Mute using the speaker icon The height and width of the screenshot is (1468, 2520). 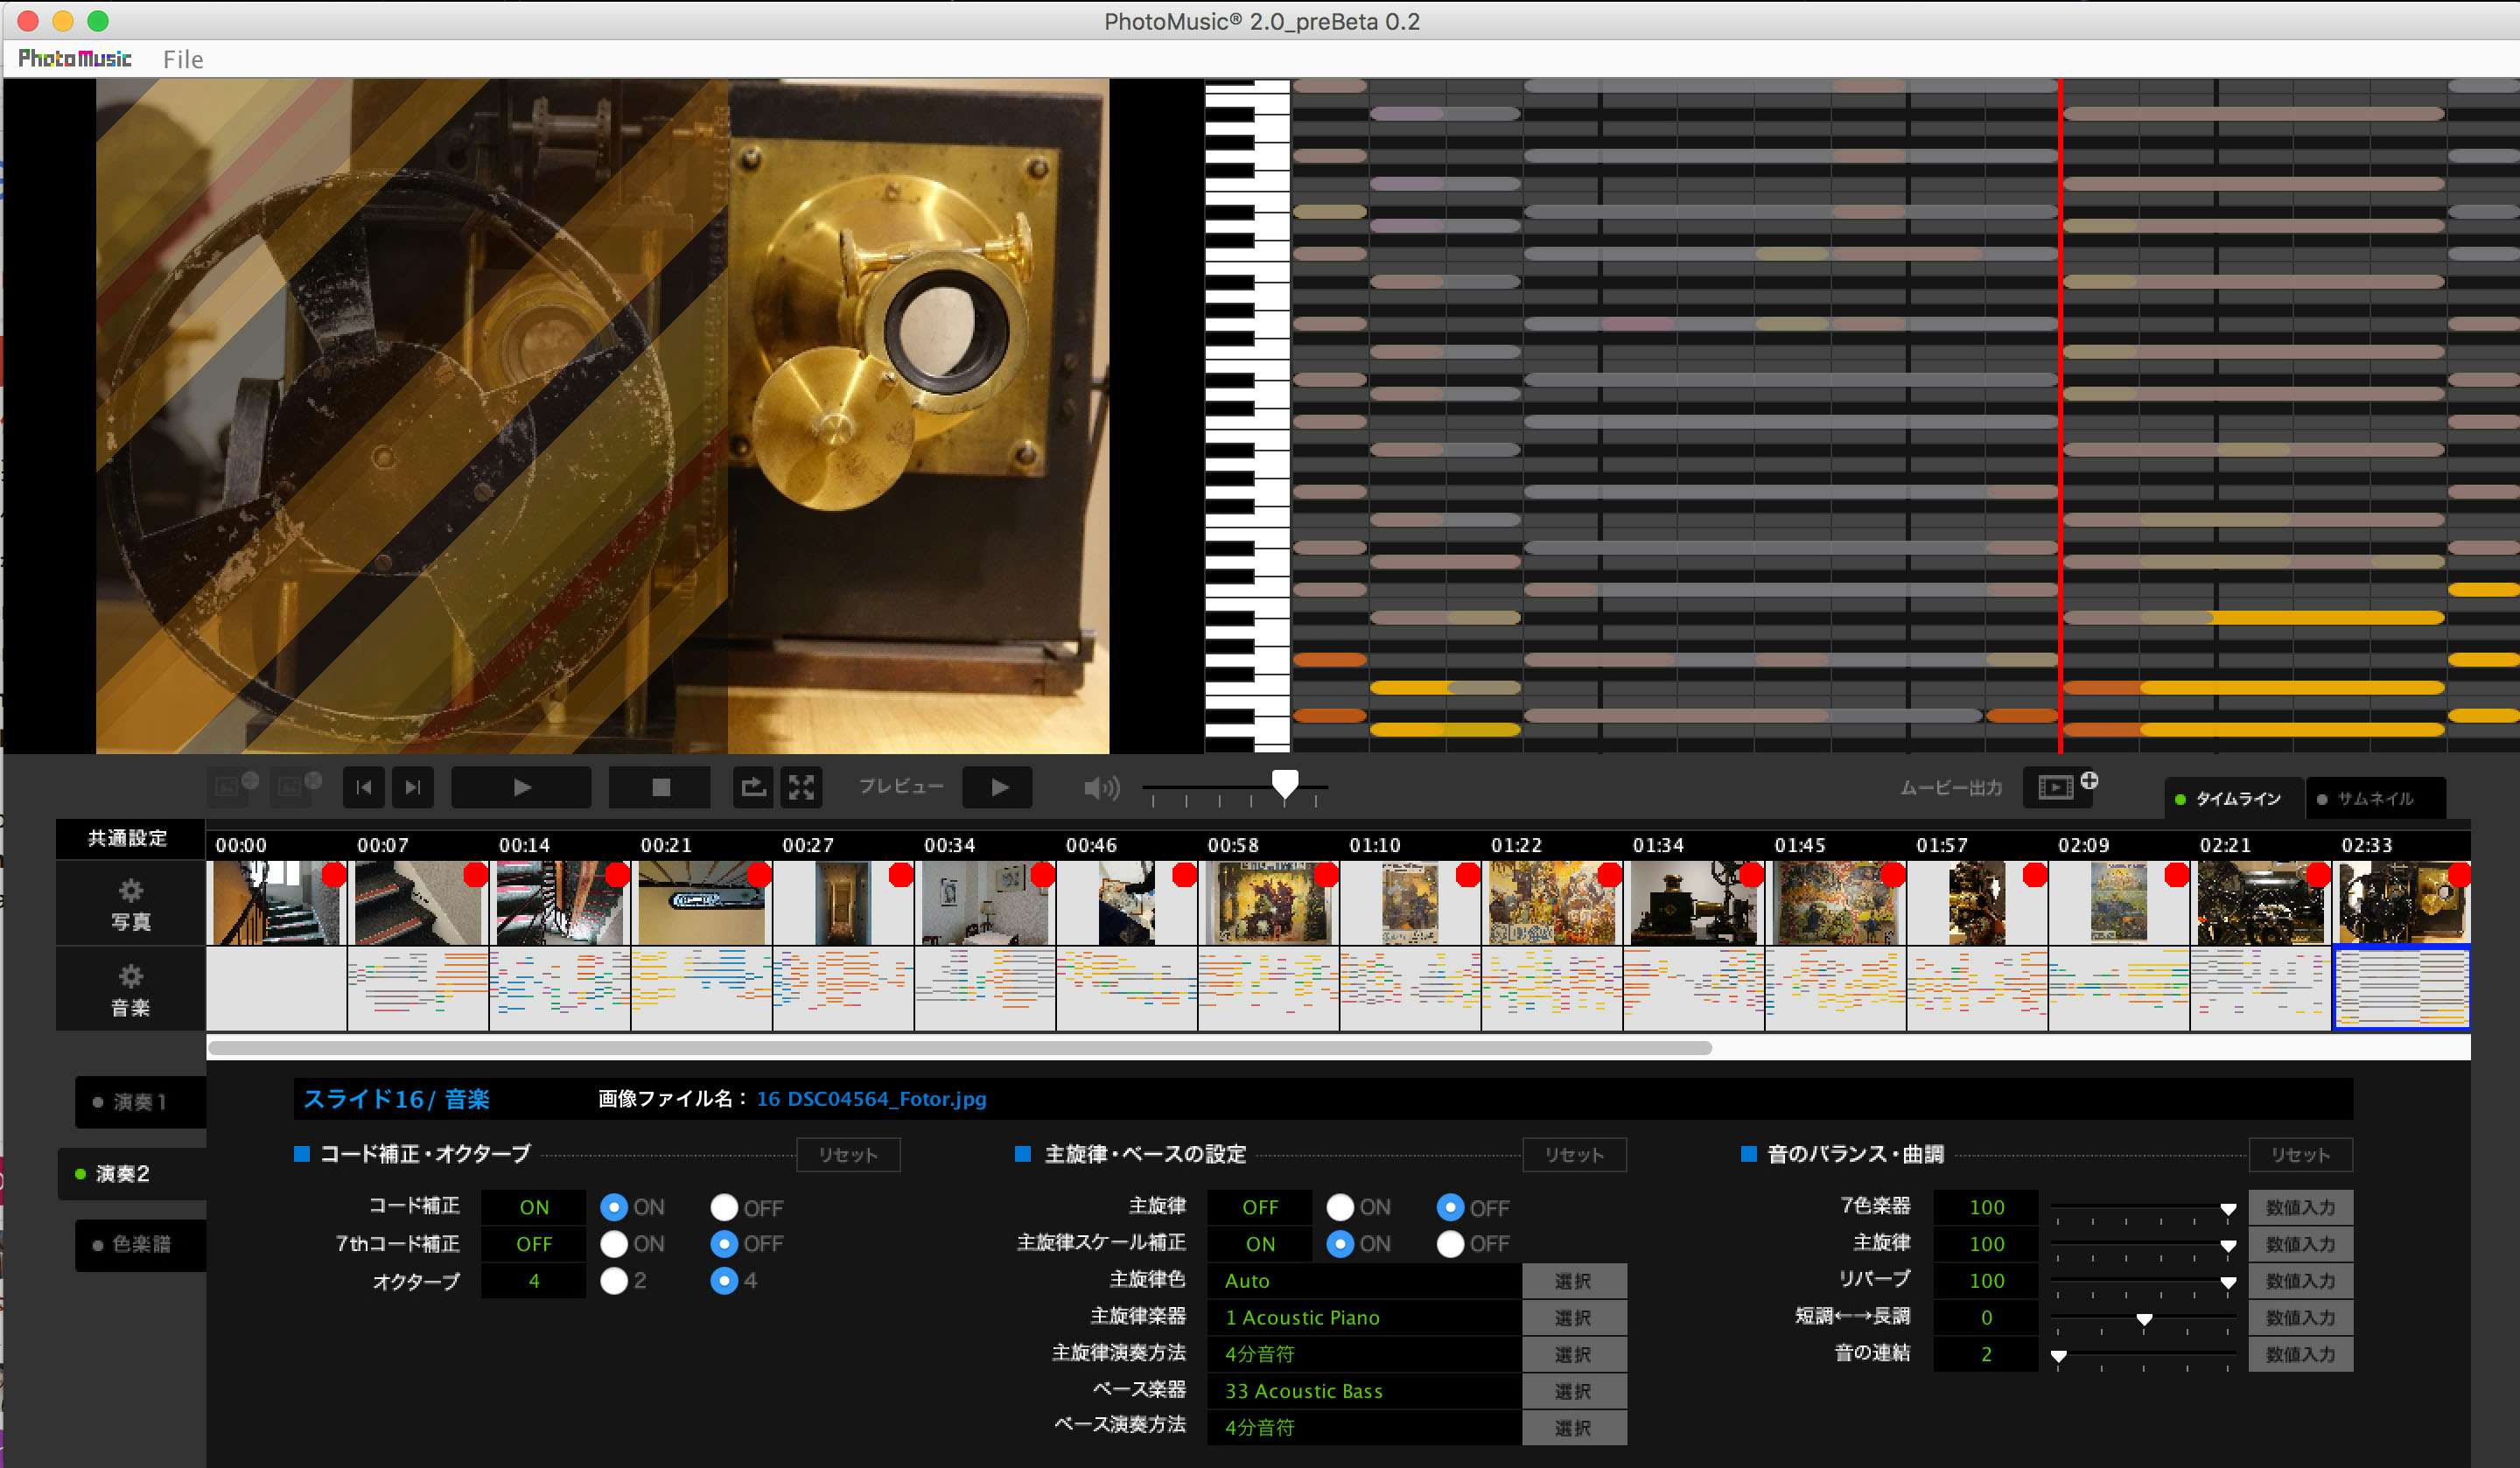[x=1100, y=788]
